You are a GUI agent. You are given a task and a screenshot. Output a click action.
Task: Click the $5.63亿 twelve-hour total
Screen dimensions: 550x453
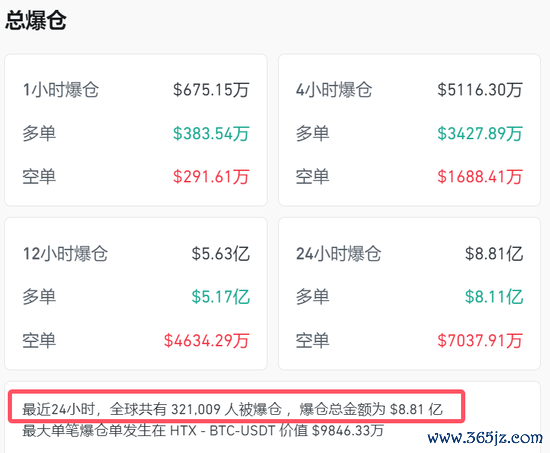pyautogui.click(x=220, y=254)
